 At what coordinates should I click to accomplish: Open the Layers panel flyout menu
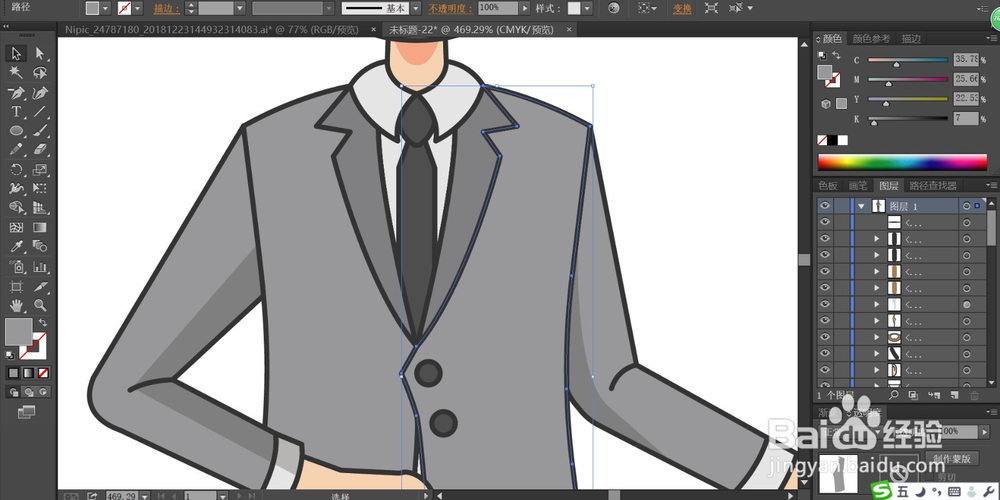pos(991,186)
